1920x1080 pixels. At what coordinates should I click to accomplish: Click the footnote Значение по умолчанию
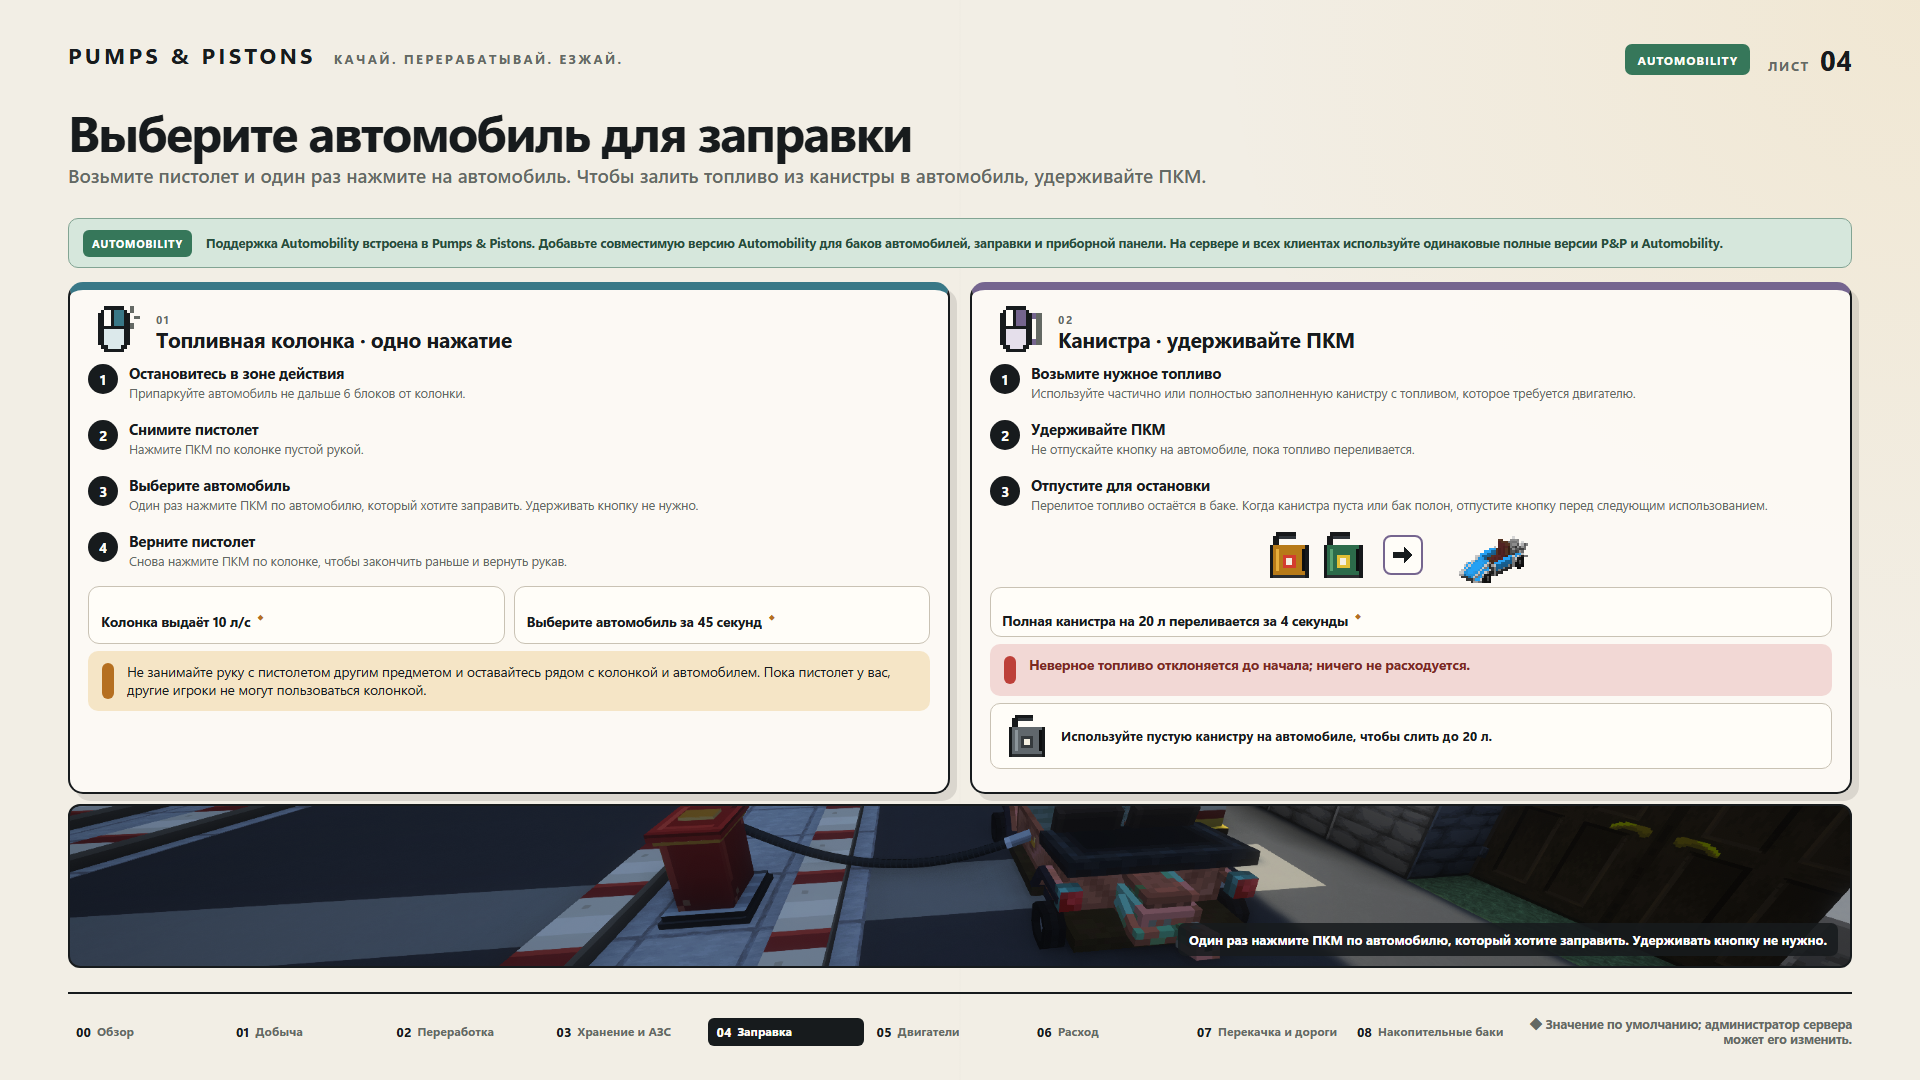click(x=1691, y=1032)
